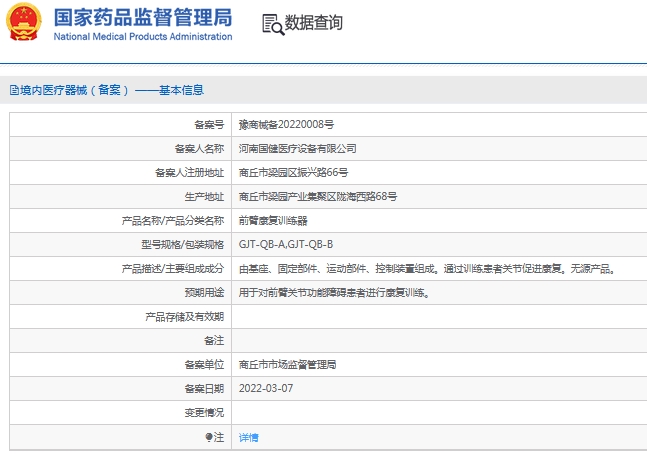Viewport: 647px width, 455px height.
Task: Click the 产品存储及有效期 label
Action: (184, 317)
